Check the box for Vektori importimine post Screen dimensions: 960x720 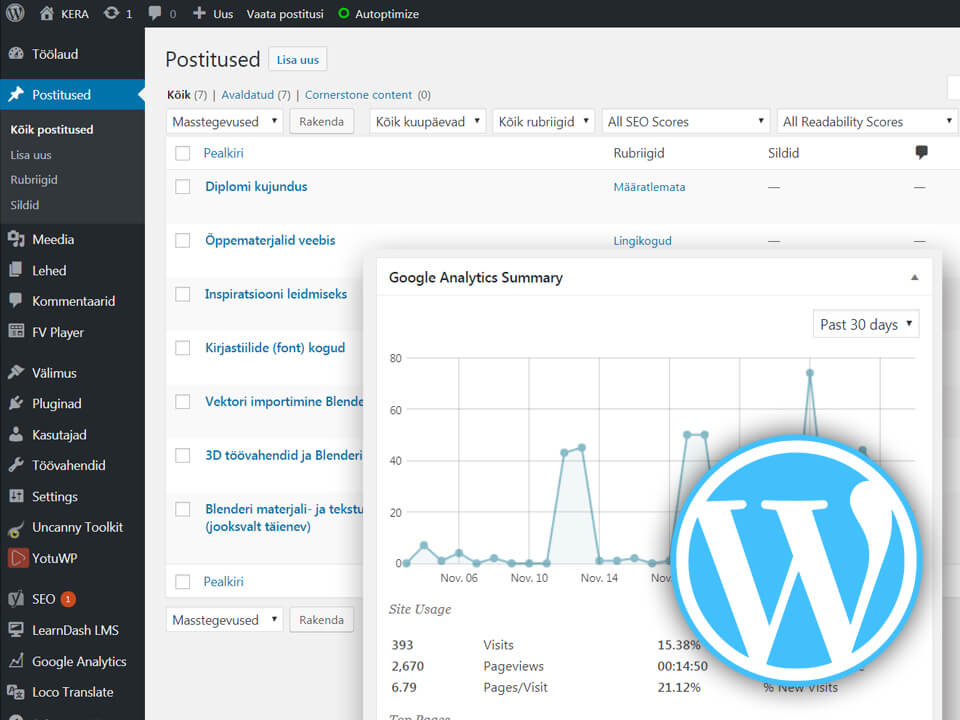pyautogui.click(x=182, y=402)
